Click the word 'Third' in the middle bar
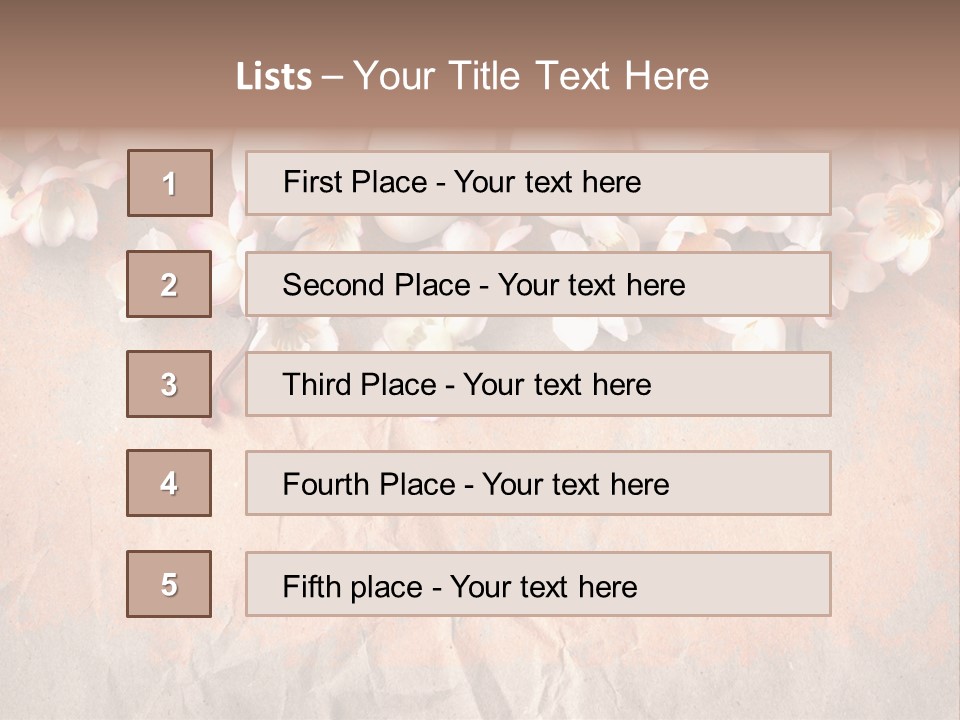The width and height of the screenshot is (960, 720). (x=318, y=385)
